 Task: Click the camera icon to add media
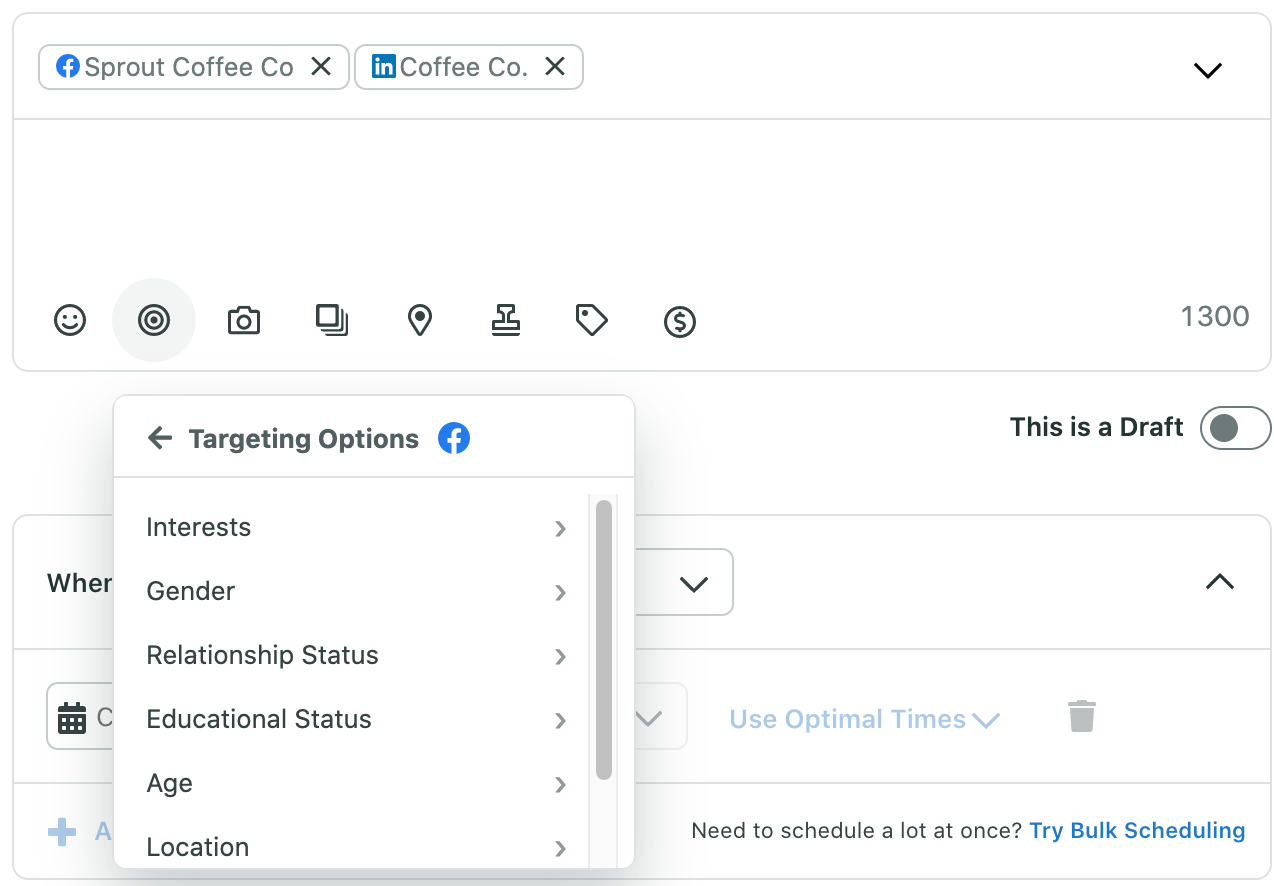click(x=244, y=321)
